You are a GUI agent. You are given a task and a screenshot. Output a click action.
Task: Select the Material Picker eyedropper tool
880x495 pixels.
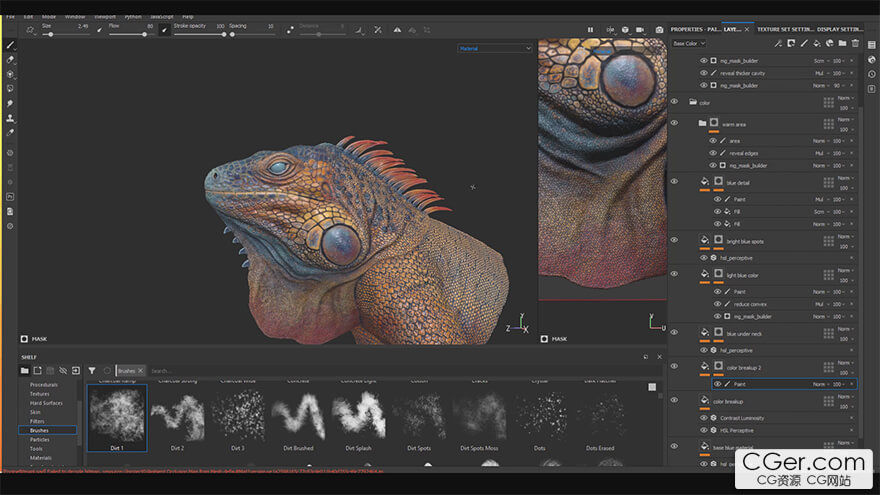[10, 132]
